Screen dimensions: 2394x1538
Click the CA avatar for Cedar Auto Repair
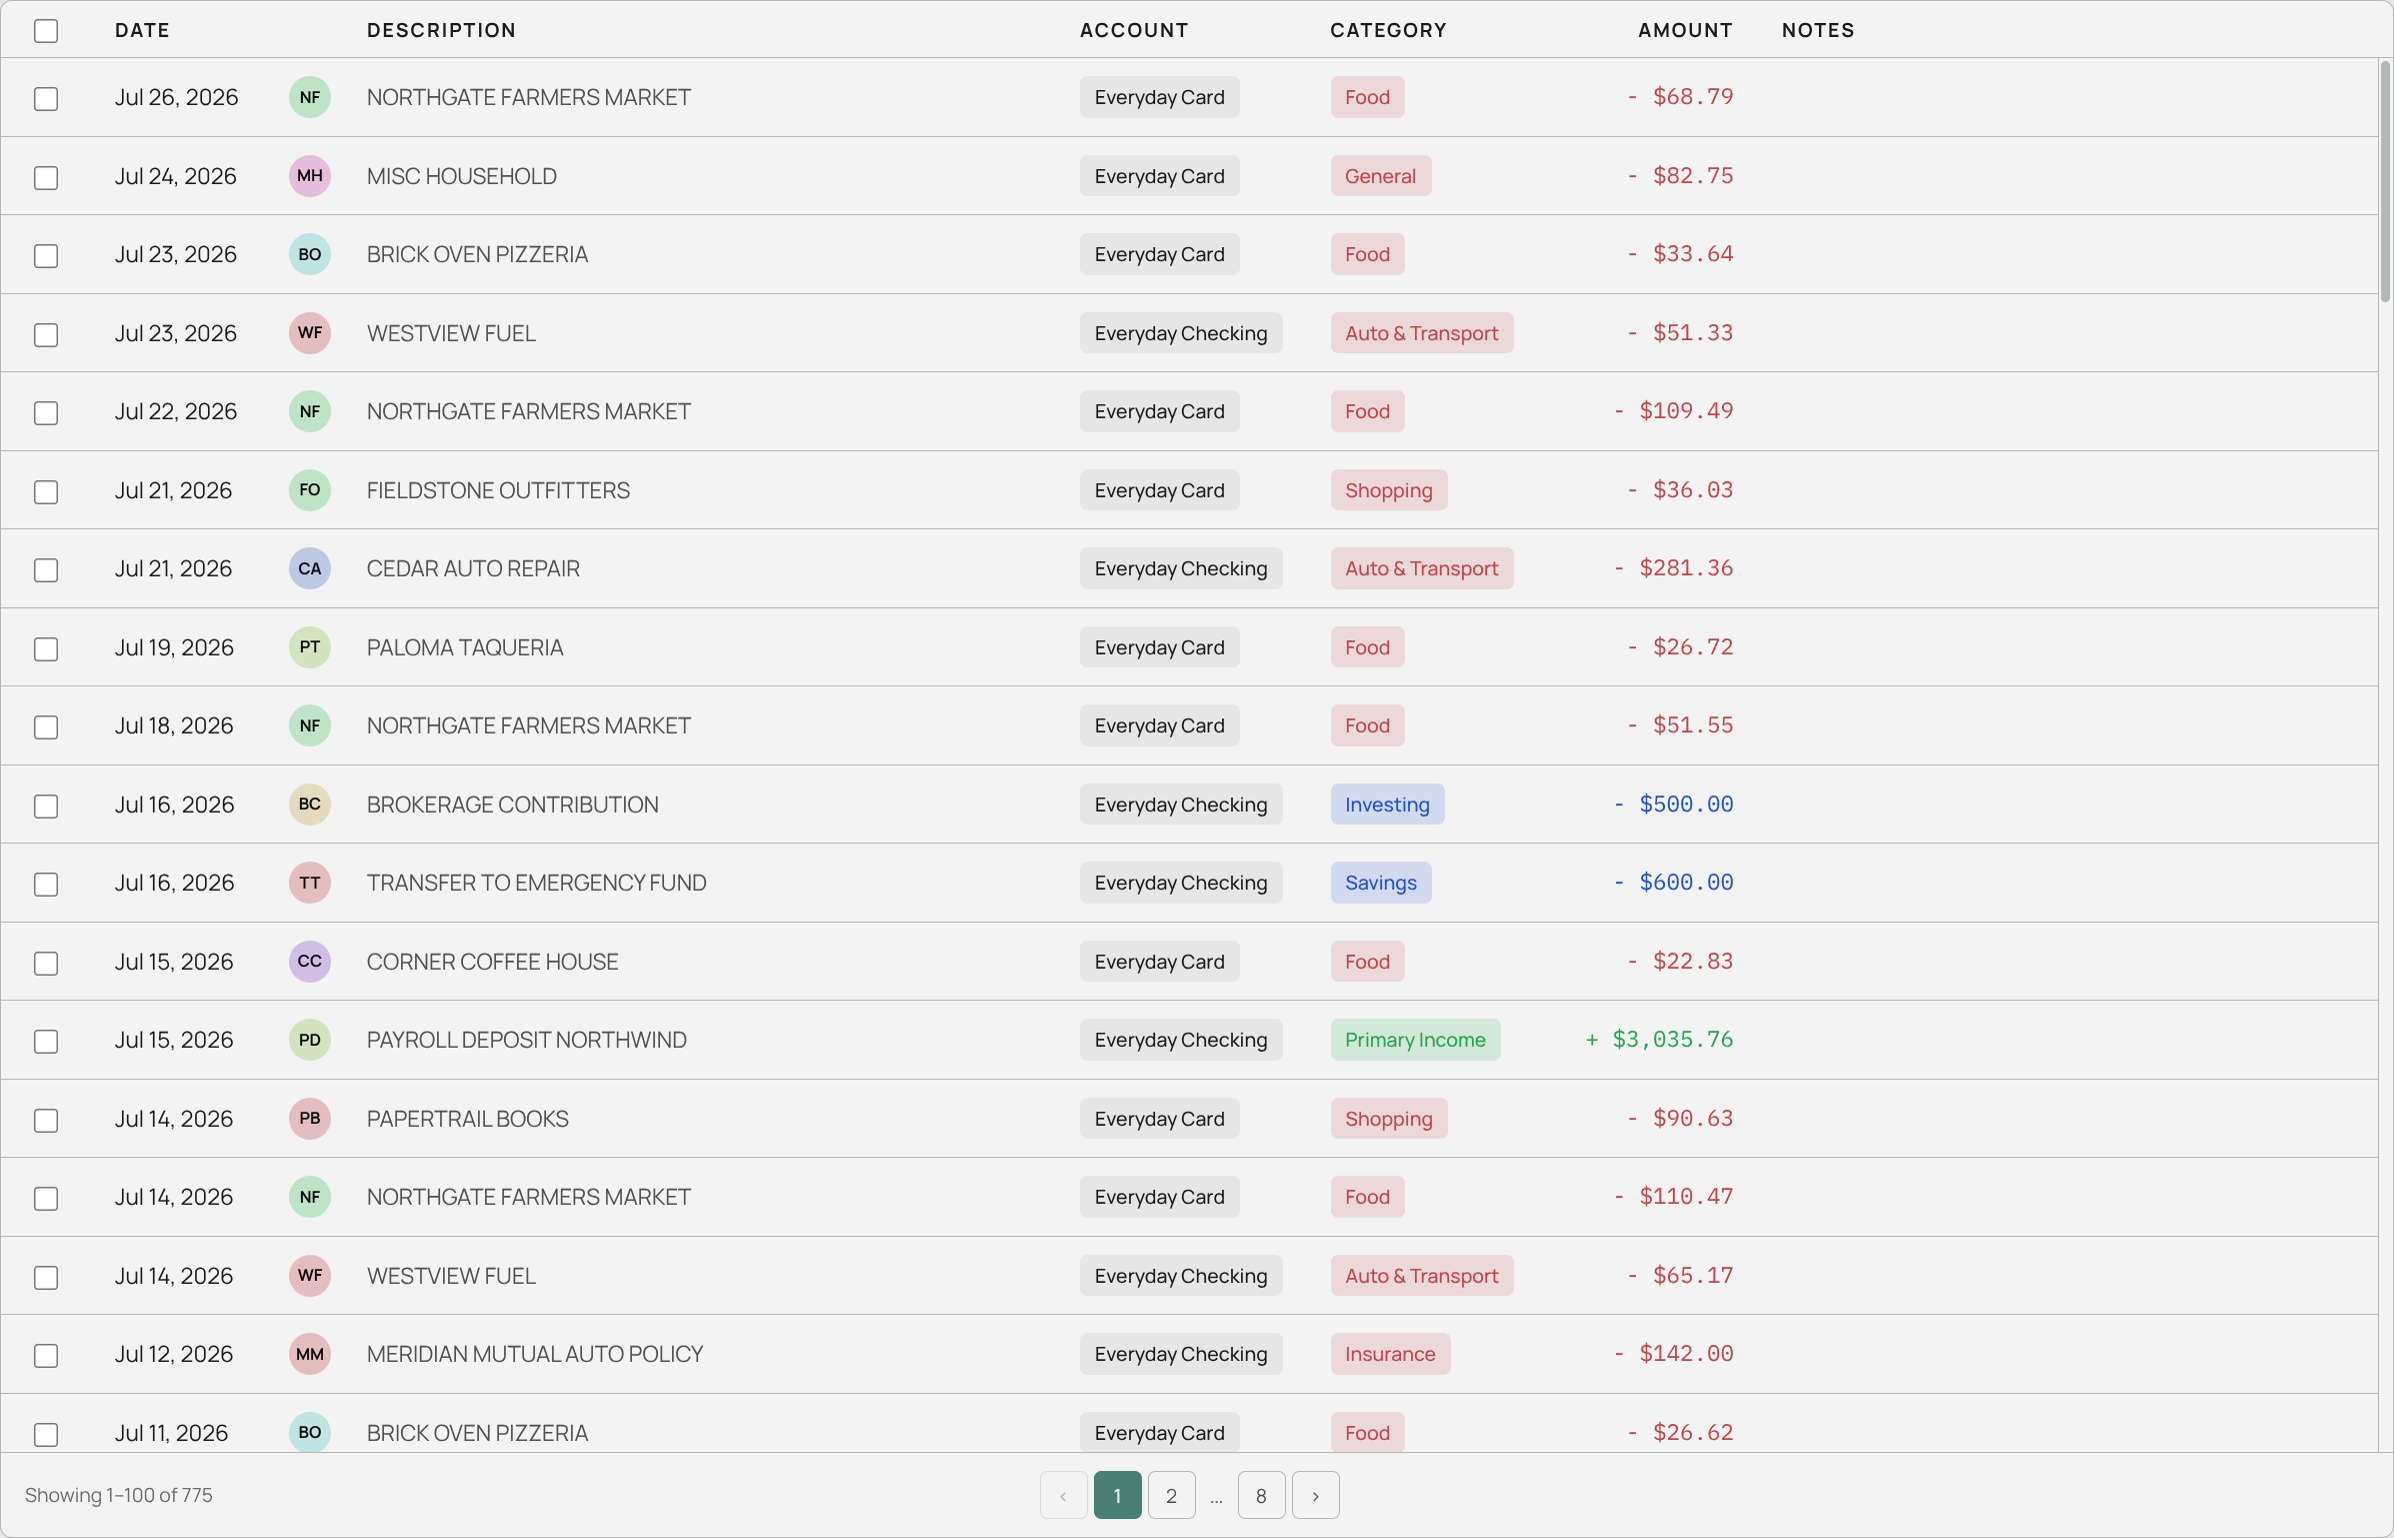click(x=310, y=568)
